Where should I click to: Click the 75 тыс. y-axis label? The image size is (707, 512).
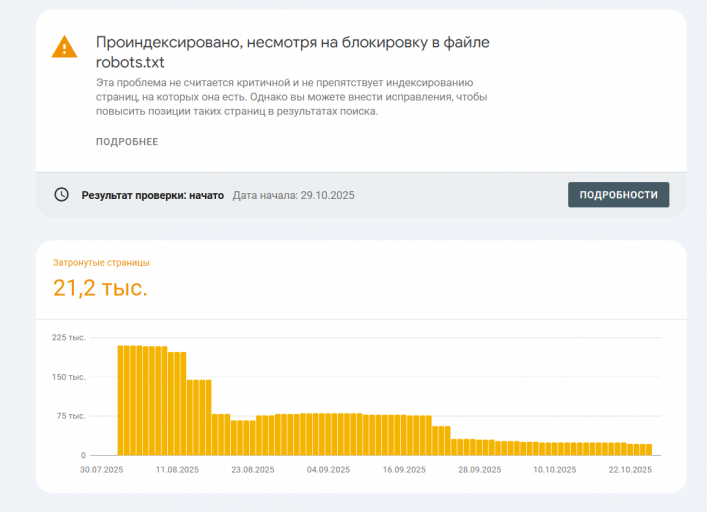[x=70, y=416]
